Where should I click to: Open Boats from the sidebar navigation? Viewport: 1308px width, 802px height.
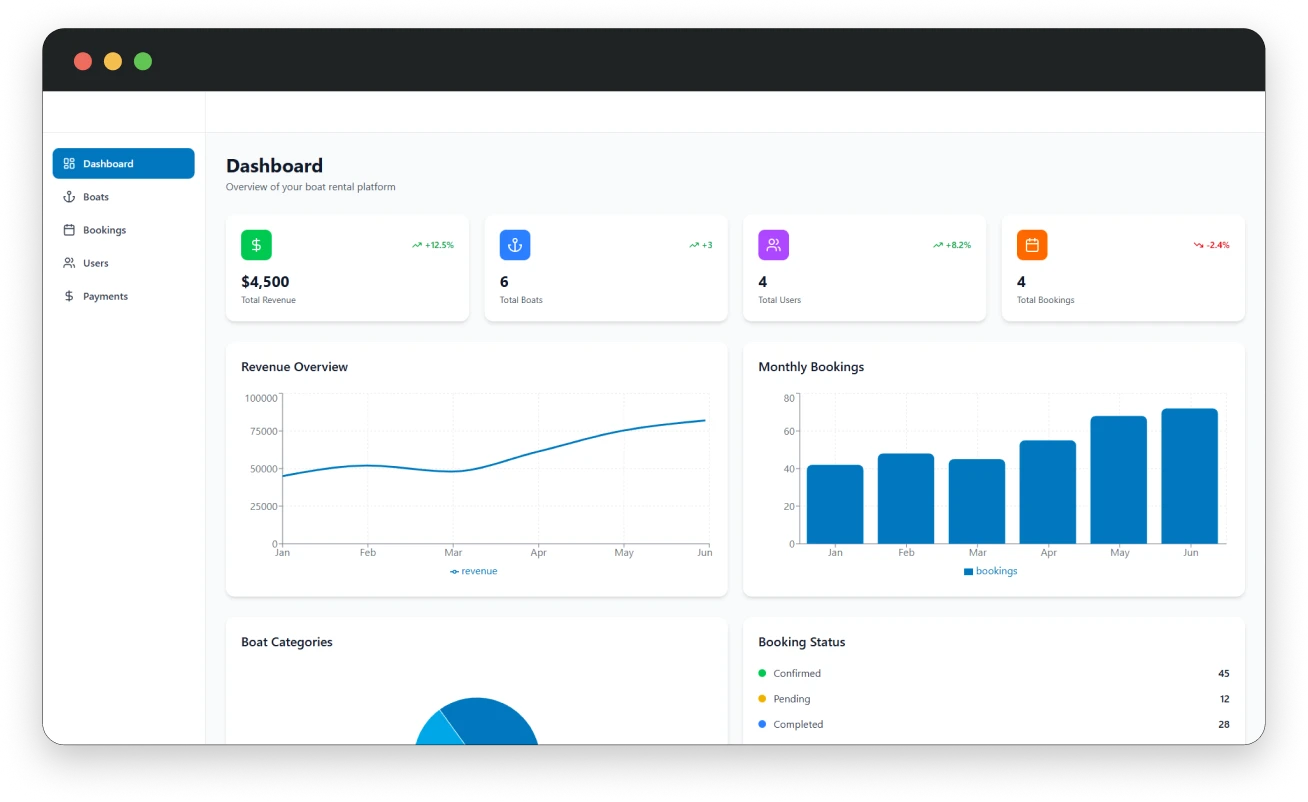[x=96, y=196]
